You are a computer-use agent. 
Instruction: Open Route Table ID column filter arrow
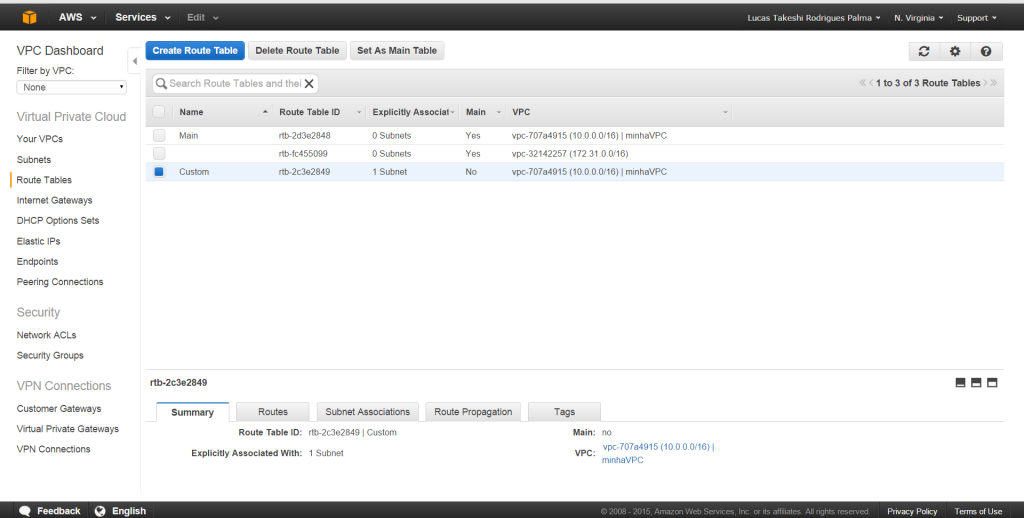(359, 112)
